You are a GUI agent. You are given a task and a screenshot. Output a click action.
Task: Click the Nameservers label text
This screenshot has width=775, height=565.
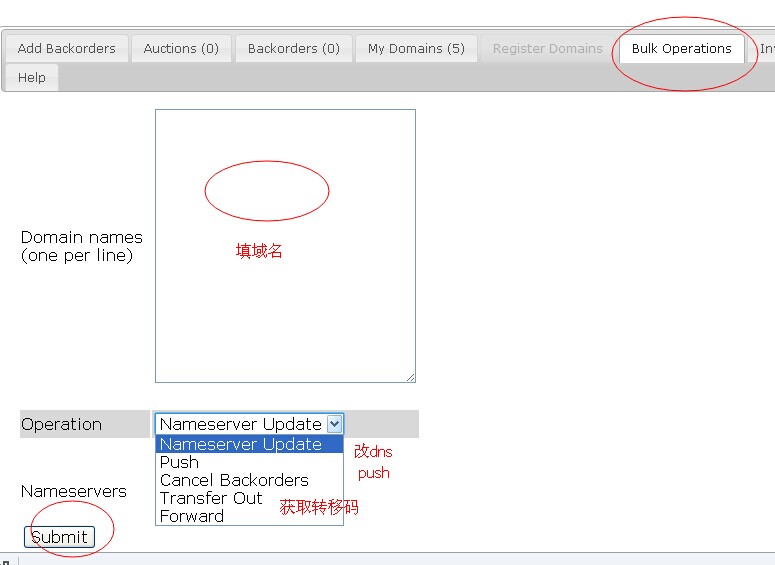pyautogui.click(x=74, y=491)
